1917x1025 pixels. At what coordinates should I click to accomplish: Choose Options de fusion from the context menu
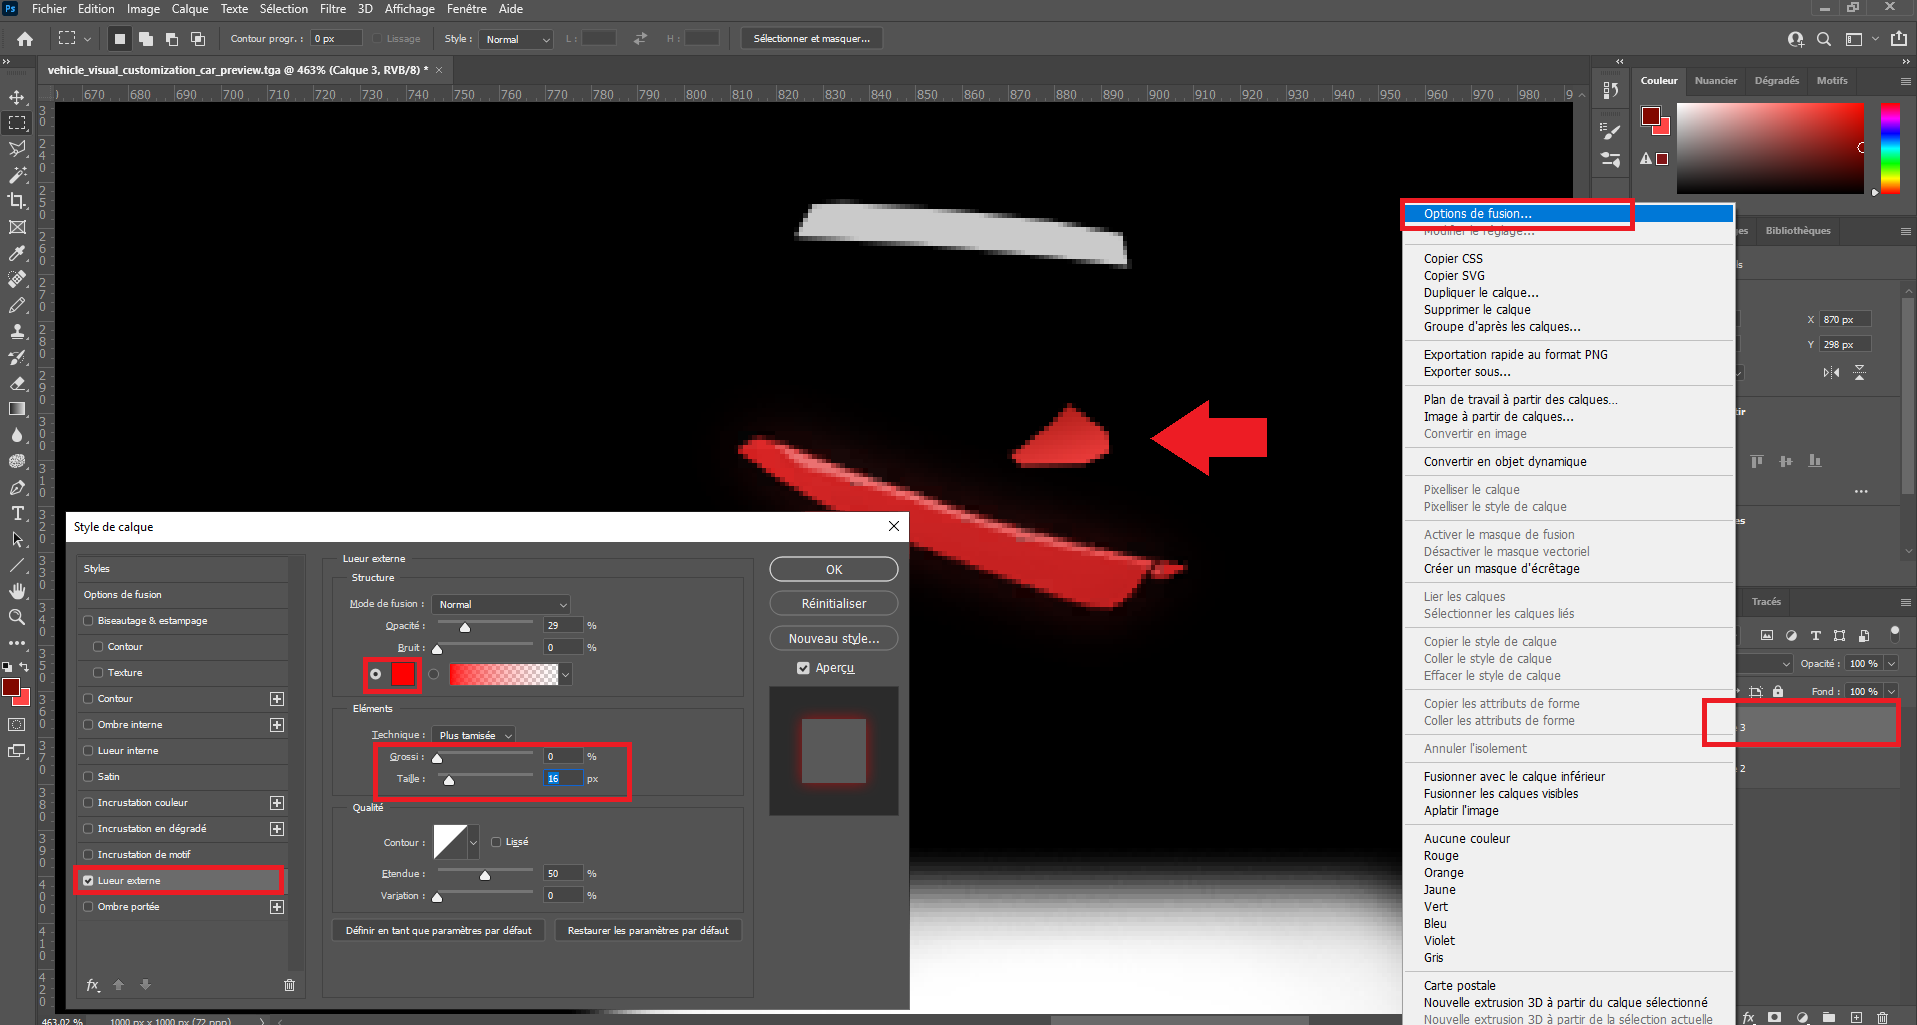(1477, 214)
